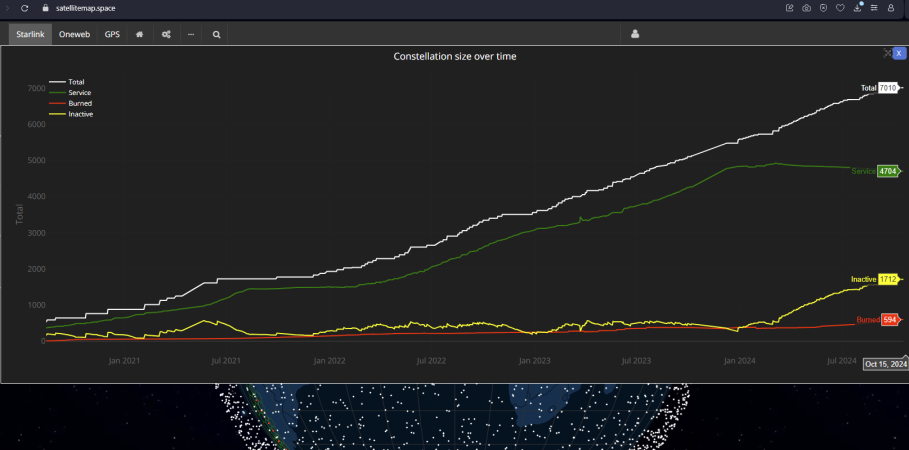Click the Home icon in site toolbar
The height and width of the screenshot is (450, 909).
tap(140, 34)
